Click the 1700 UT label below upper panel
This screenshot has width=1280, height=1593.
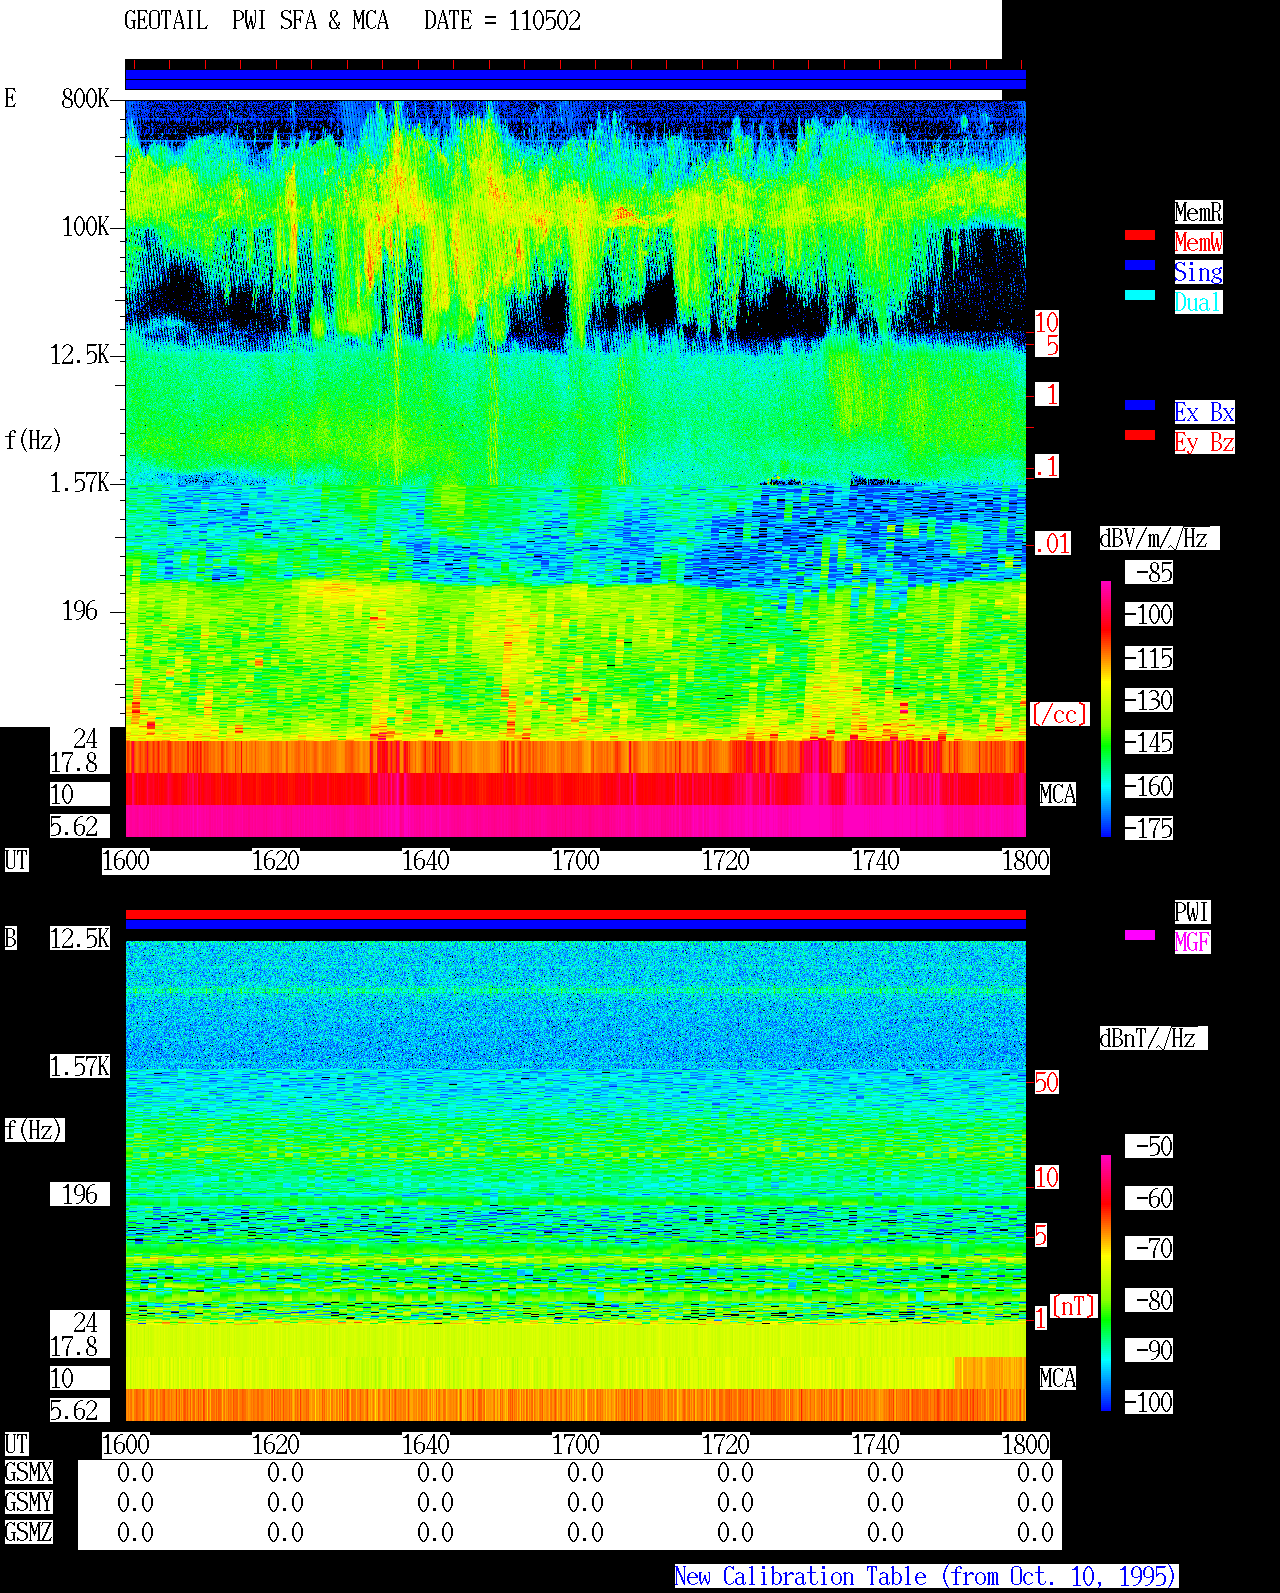pyautogui.click(x=576, y=861)
